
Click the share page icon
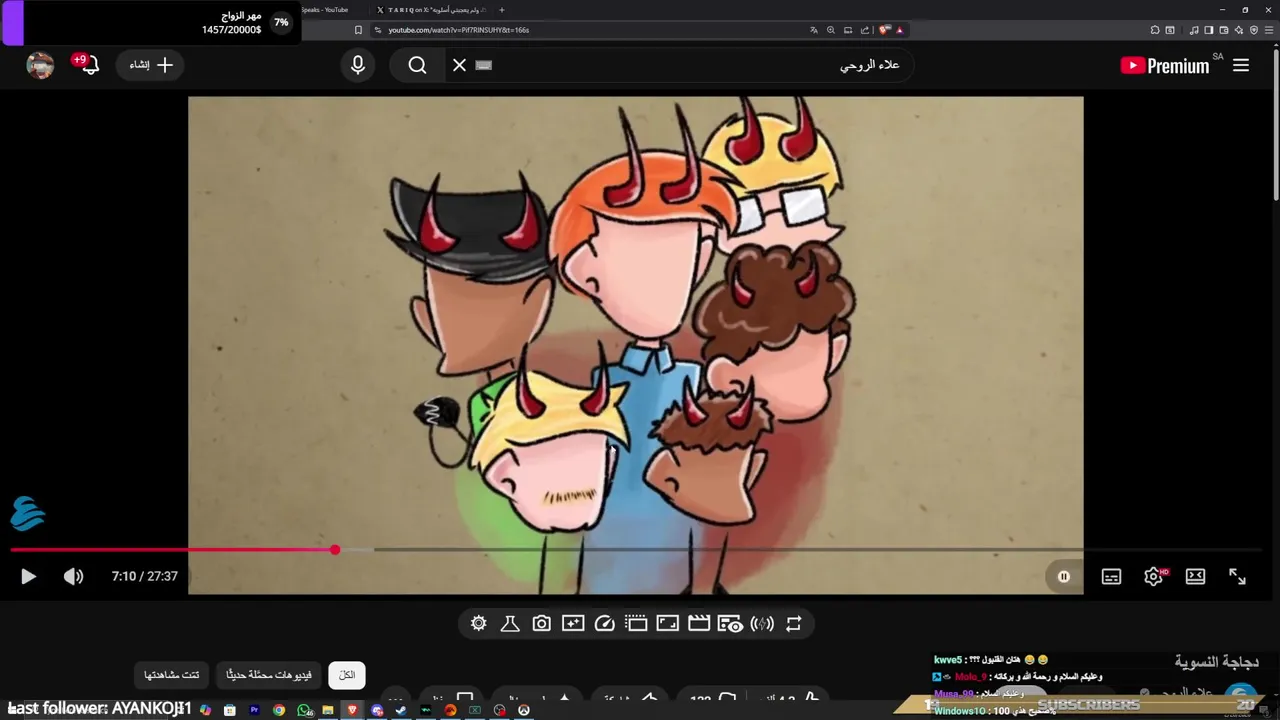click(x=865, y=30)
